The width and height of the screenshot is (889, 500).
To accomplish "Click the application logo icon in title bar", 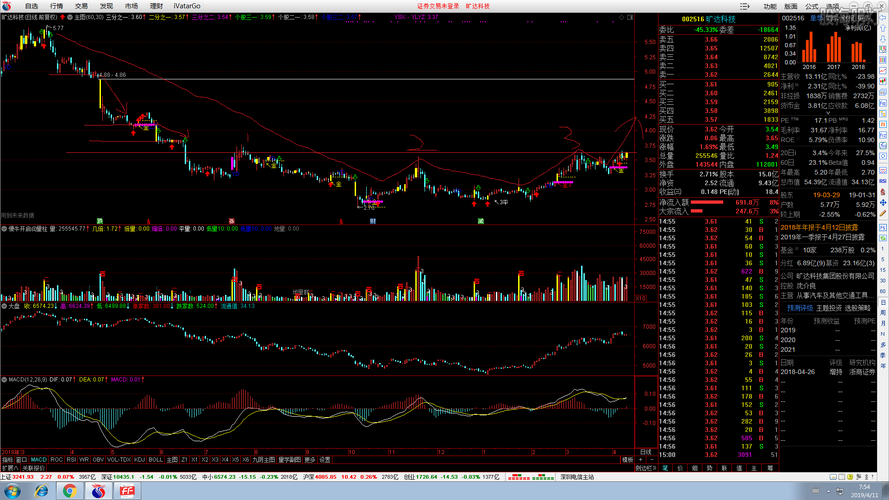I will [6, 6].
